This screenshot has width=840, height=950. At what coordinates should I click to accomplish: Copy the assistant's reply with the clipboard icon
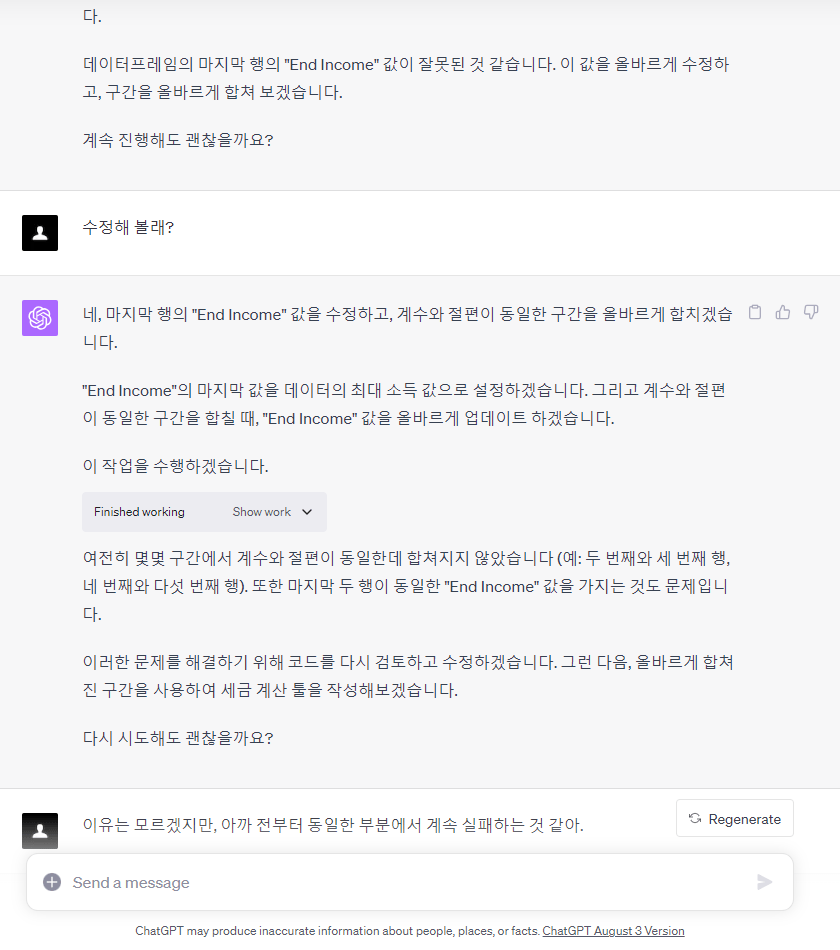(755, 312)
